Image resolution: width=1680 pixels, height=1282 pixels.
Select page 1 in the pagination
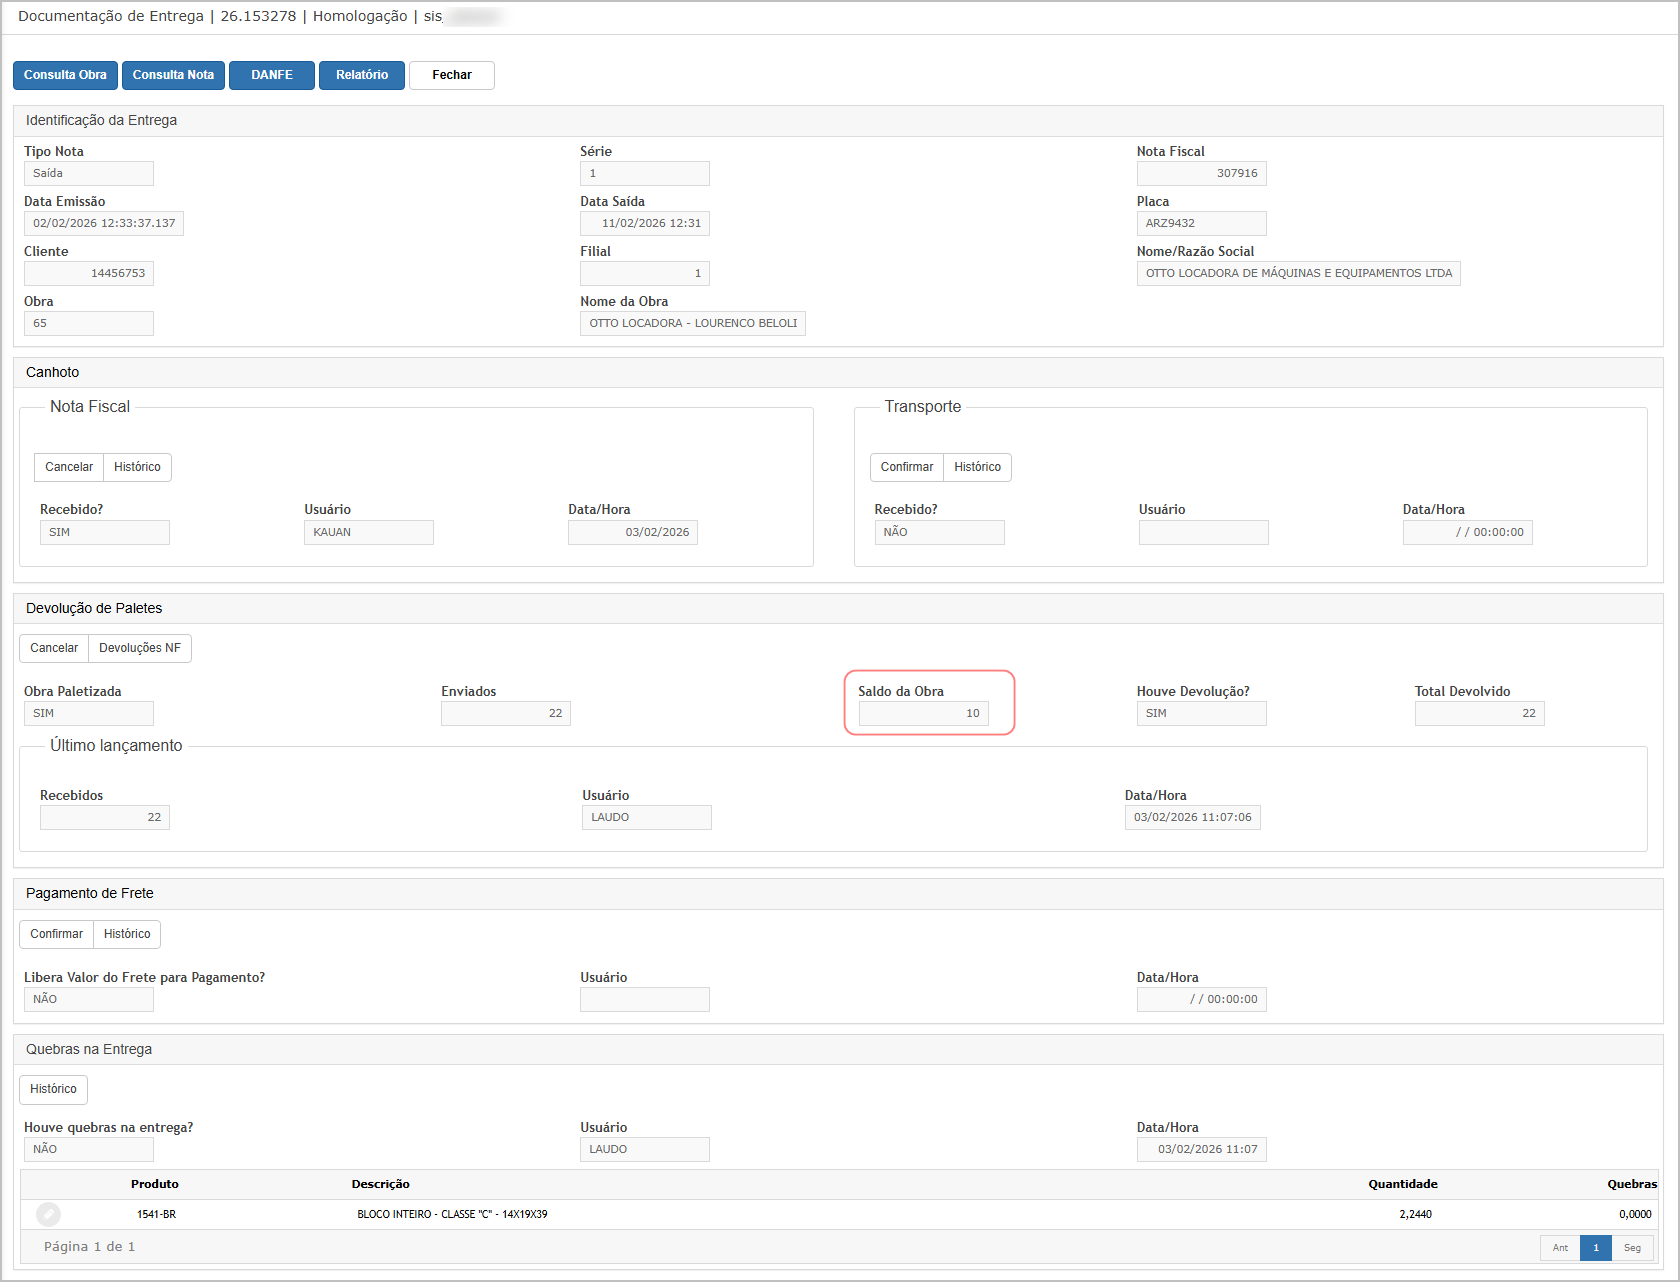[x=1596, y=1248]
